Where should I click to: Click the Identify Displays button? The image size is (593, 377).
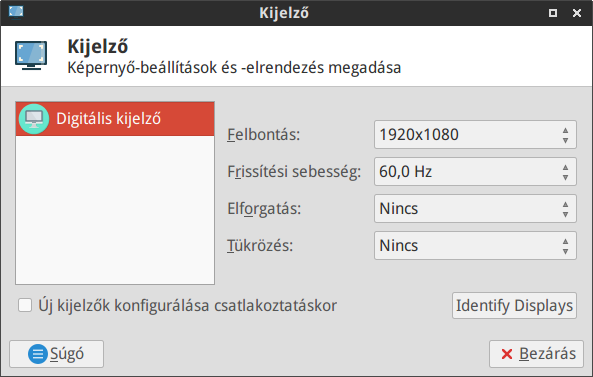(514, 306)
